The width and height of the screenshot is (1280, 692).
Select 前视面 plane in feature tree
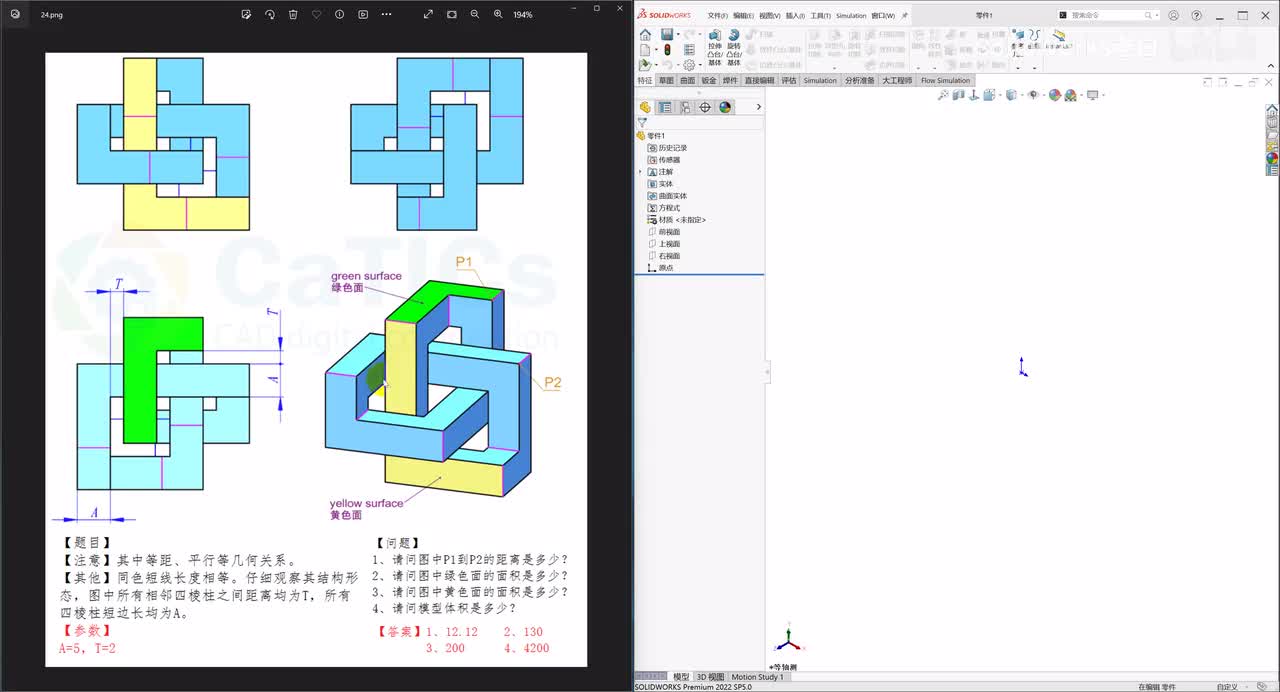tap(664, 232)
